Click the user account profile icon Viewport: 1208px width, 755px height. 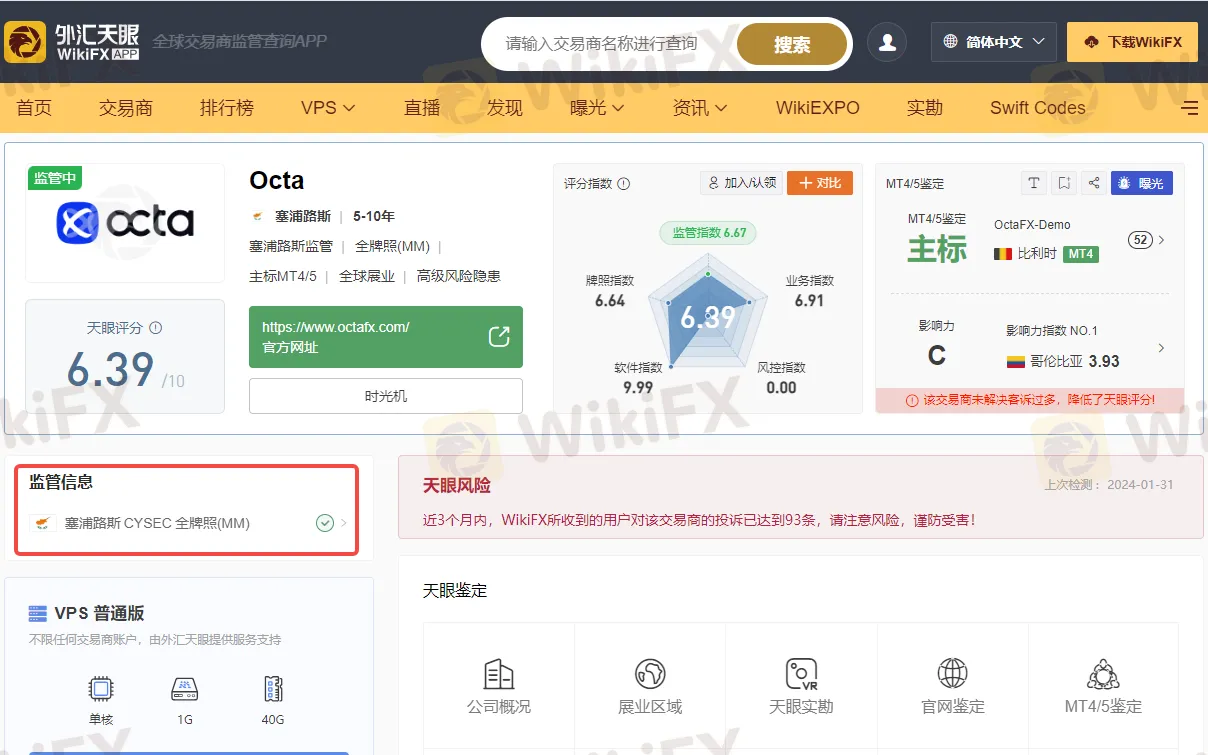click(x=886, y=42)
